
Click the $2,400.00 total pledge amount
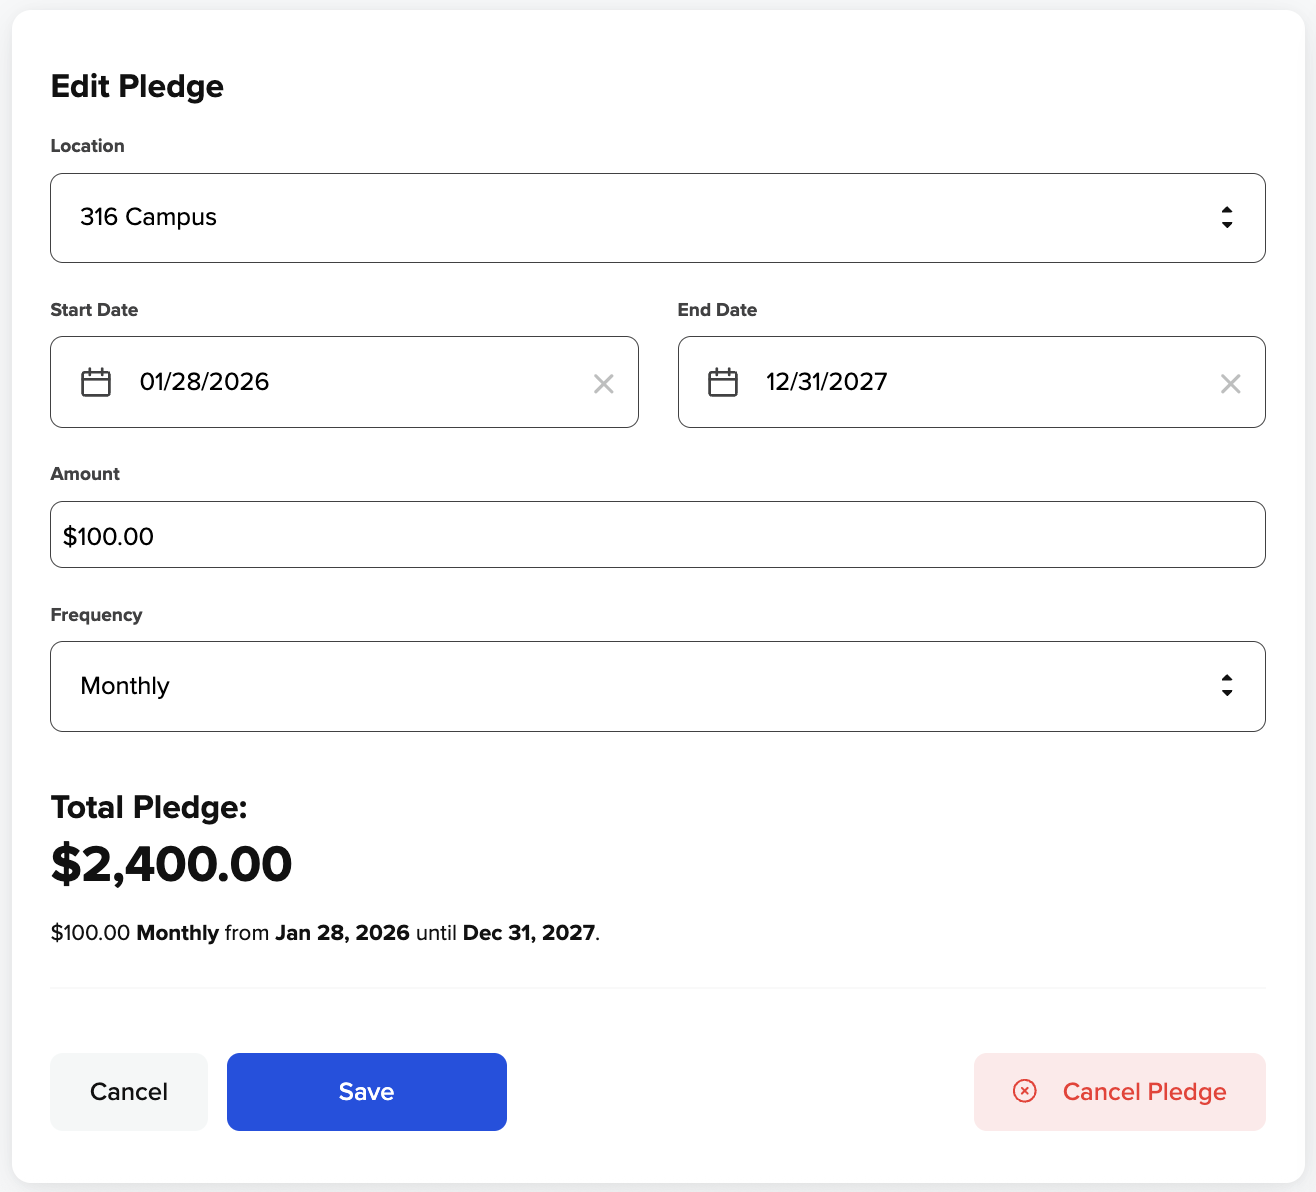coord(172,864)
